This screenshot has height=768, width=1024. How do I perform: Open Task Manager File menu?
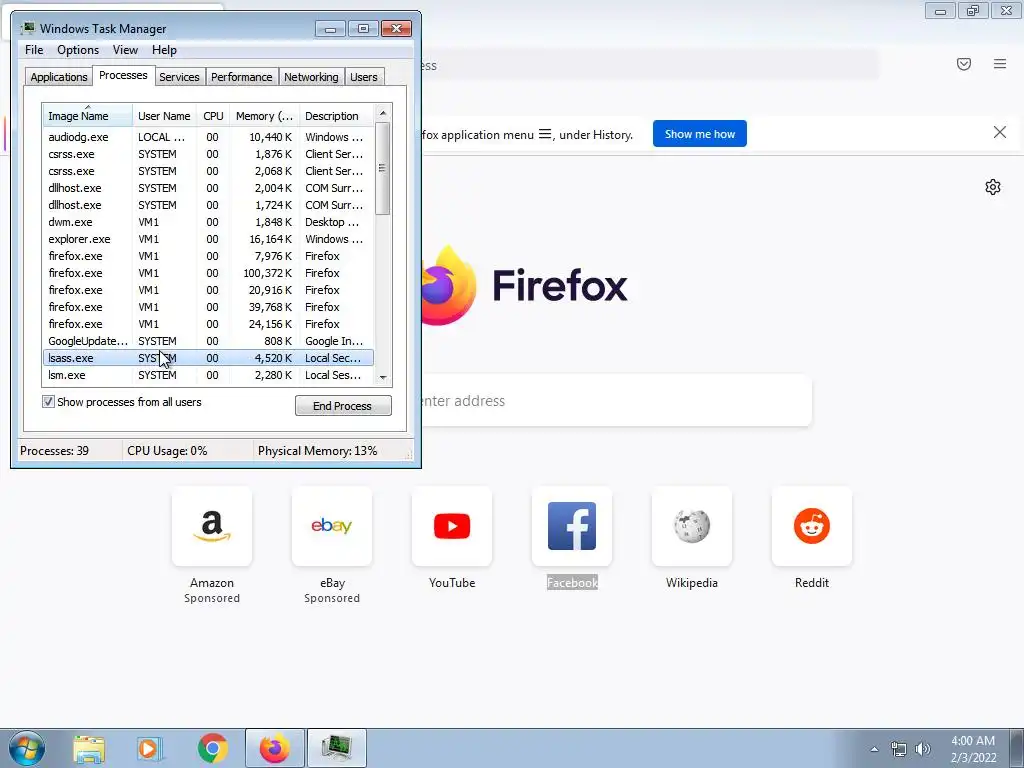[34, 50]
